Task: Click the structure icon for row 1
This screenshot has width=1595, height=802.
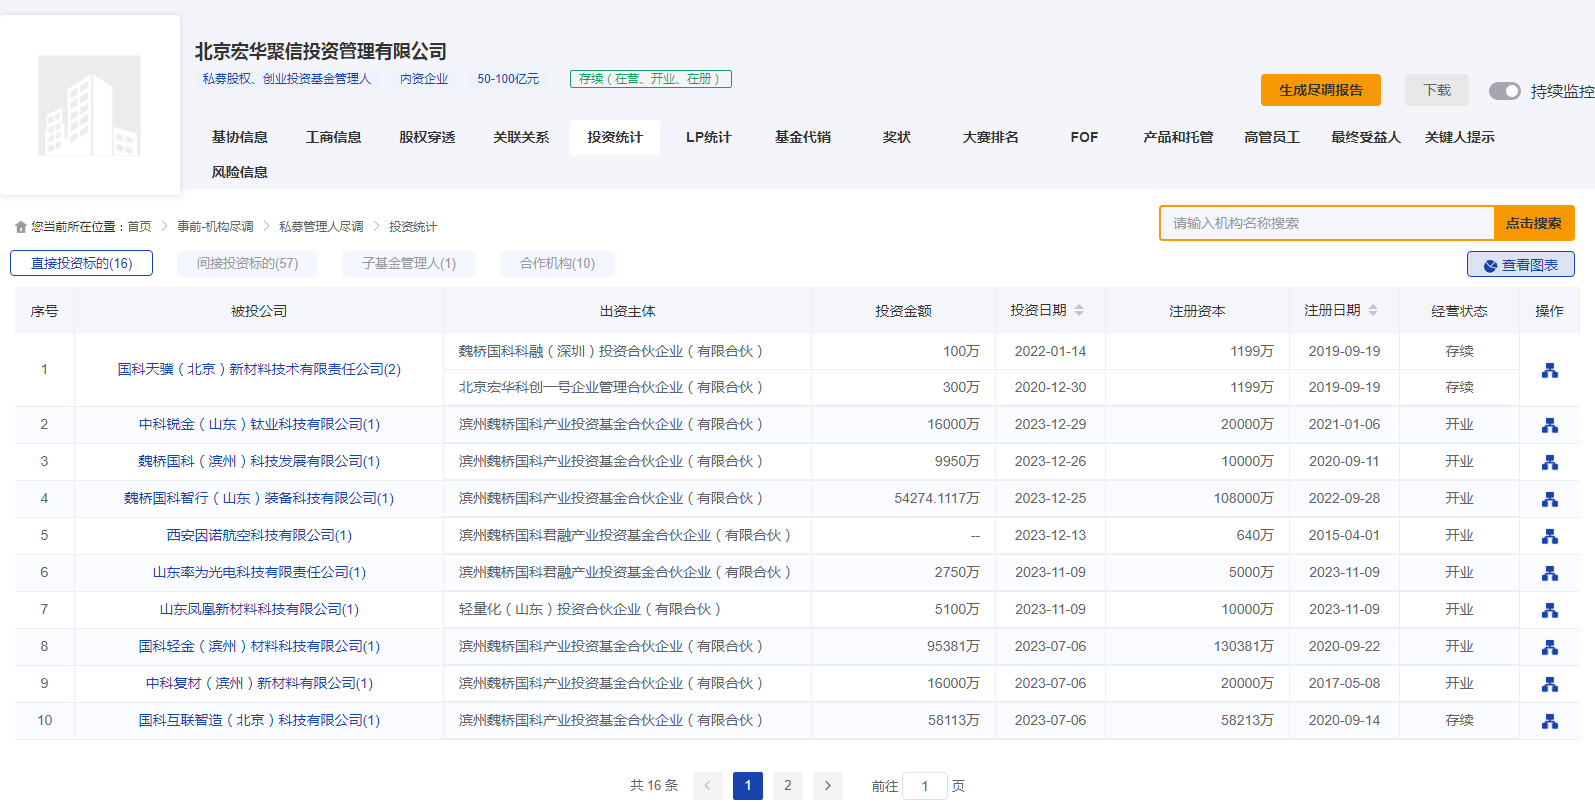Action: coord(1549,370)
